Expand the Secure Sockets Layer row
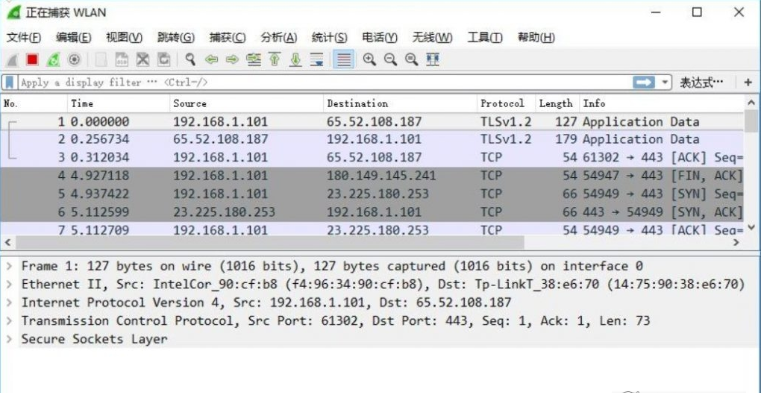Image resolution: width=764 pixels, height=393 pixels. 9,339
